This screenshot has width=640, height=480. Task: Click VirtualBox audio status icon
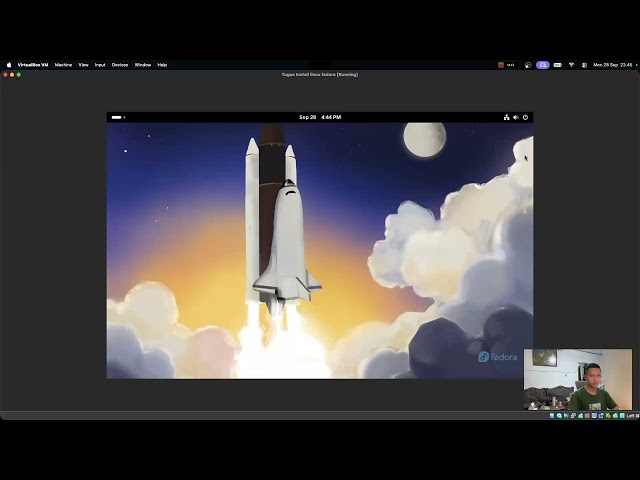(566, 416)
